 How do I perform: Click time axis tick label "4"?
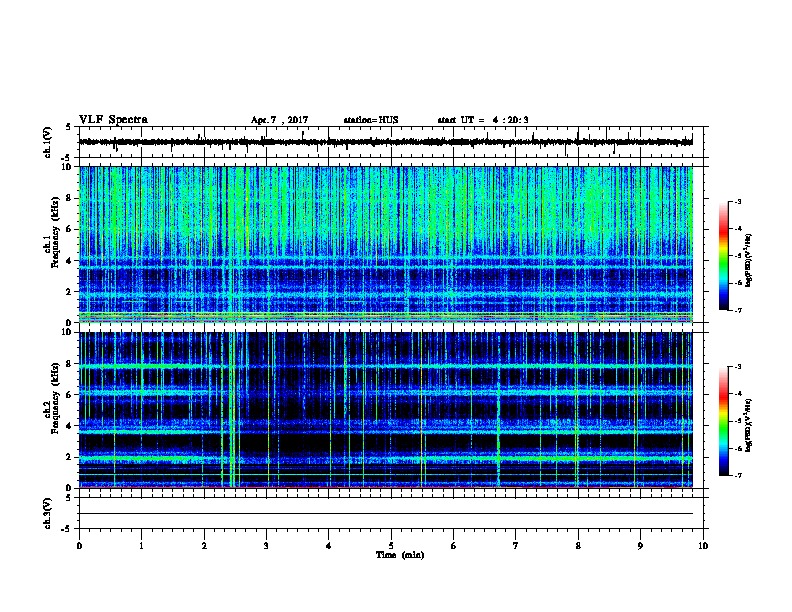tap(329, 546)
